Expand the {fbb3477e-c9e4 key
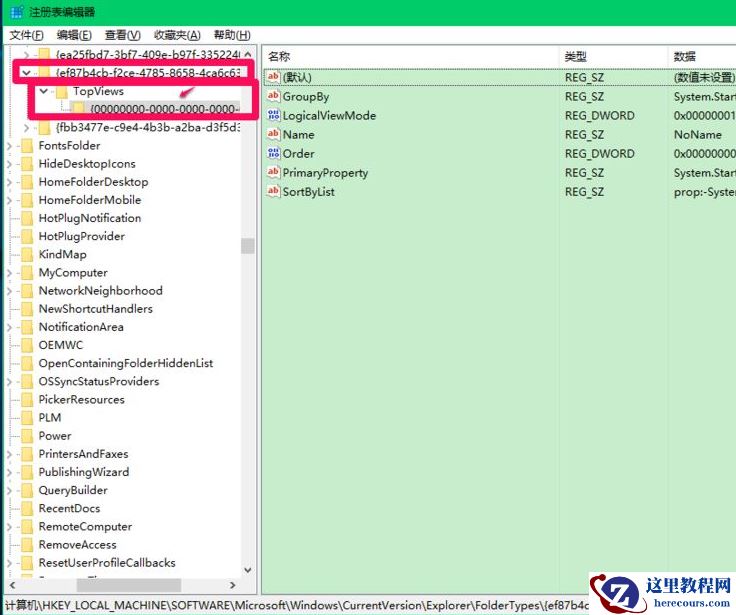 coord(26,128)
